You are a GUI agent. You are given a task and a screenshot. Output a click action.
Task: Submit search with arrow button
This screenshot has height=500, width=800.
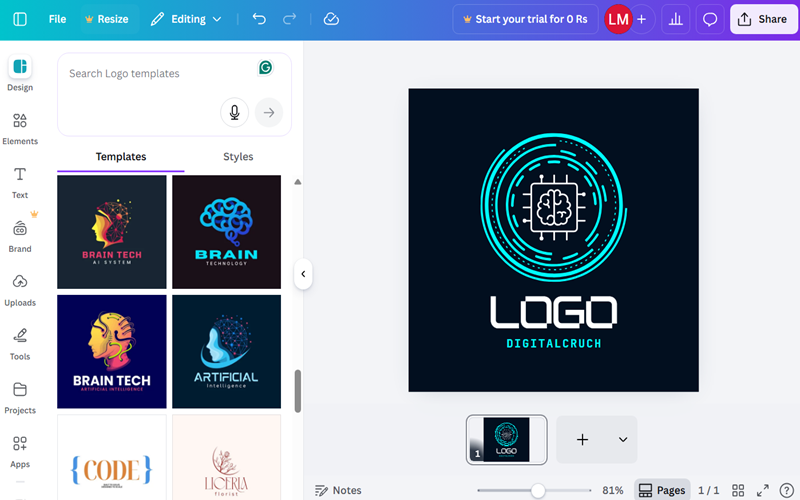[269, 112]
